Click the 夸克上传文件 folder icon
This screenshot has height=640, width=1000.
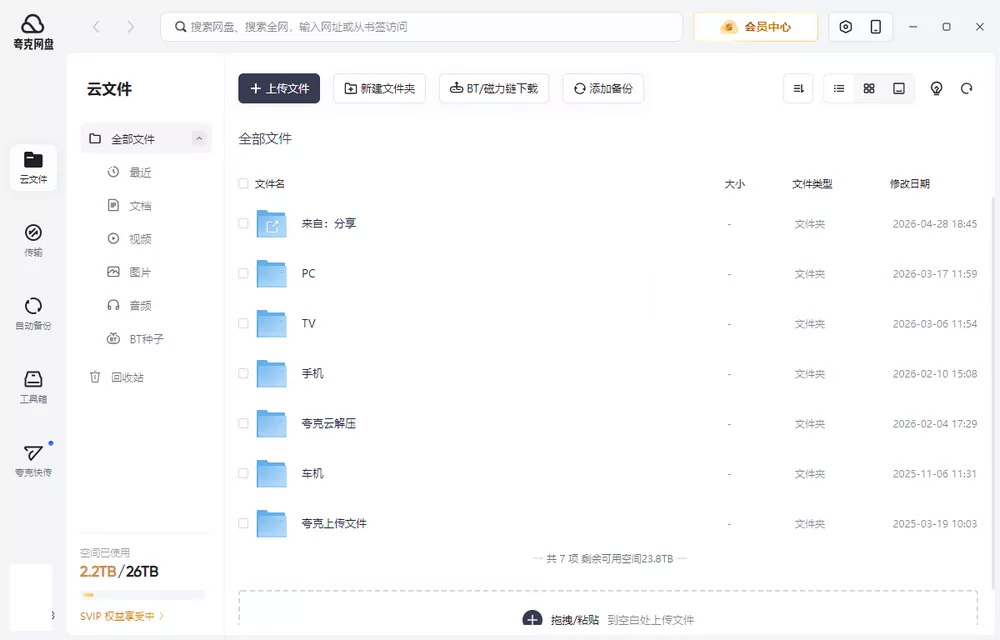pos(272,523)
